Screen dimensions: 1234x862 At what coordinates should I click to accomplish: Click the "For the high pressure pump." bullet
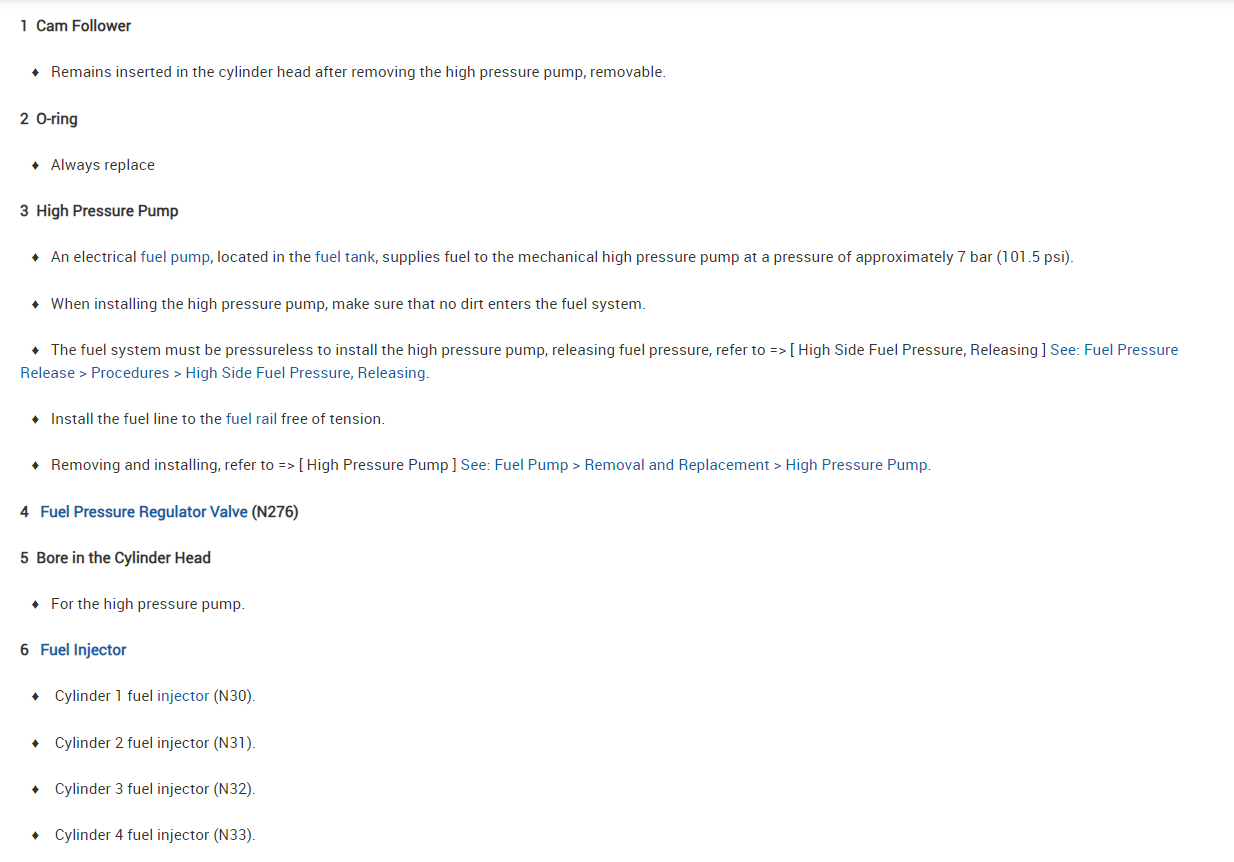pos(148,604)
